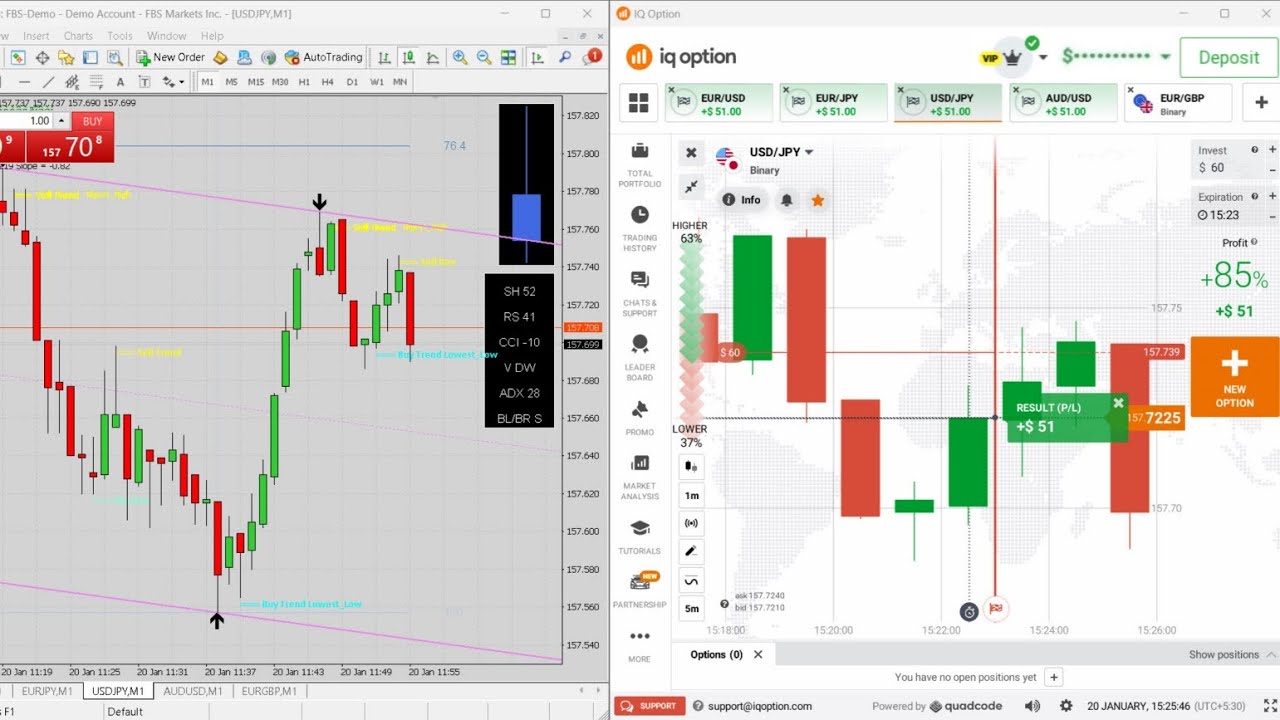Viewport: 1280px width, 720px height.
Task: Toggle AutoTrading in MetaTrader
Action: pos(323,57)
